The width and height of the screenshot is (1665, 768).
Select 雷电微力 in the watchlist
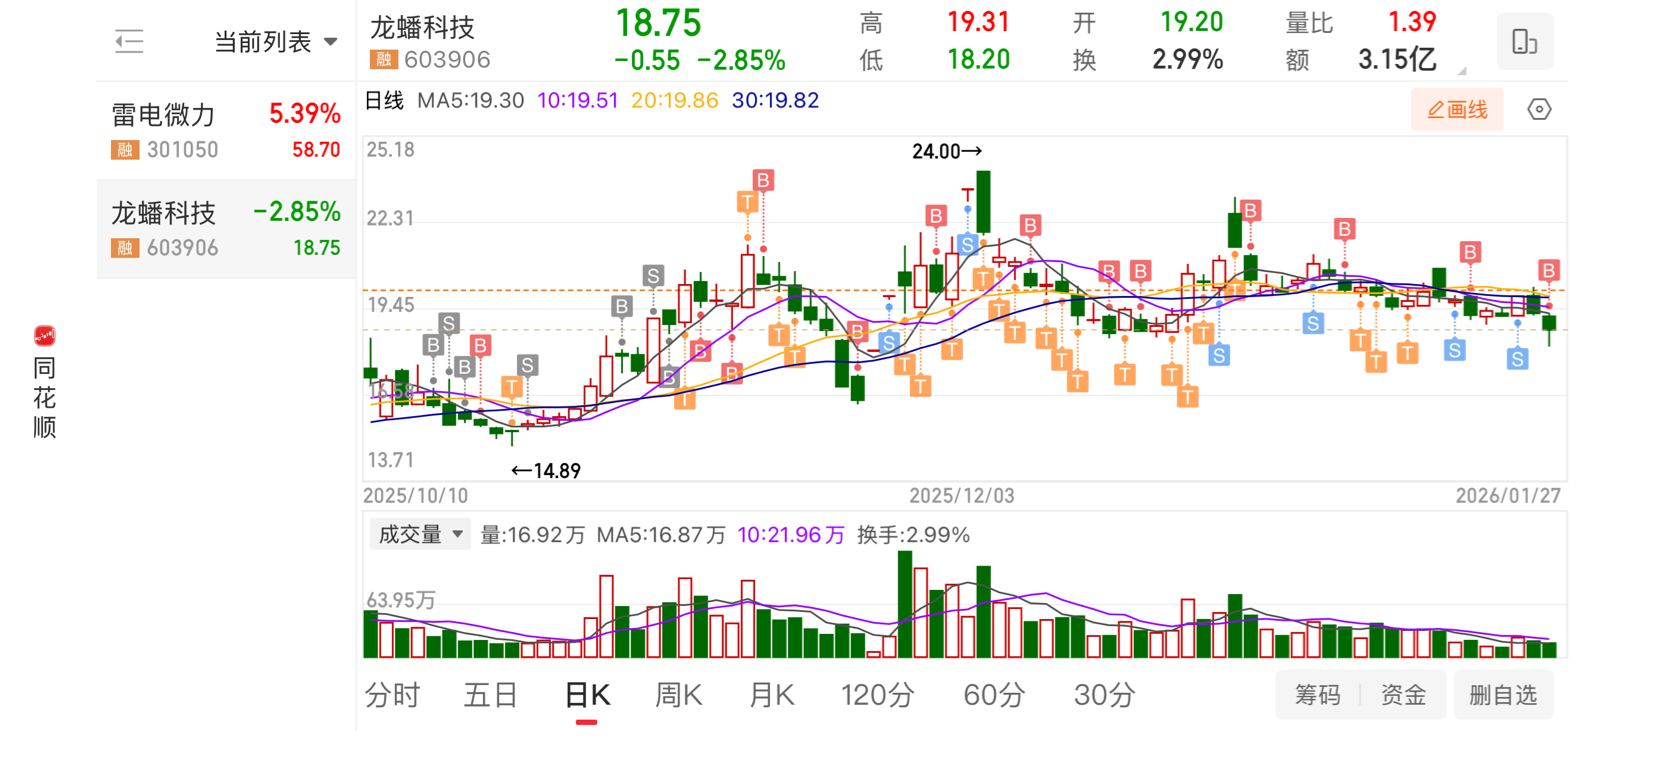click(x=226, y=131)
